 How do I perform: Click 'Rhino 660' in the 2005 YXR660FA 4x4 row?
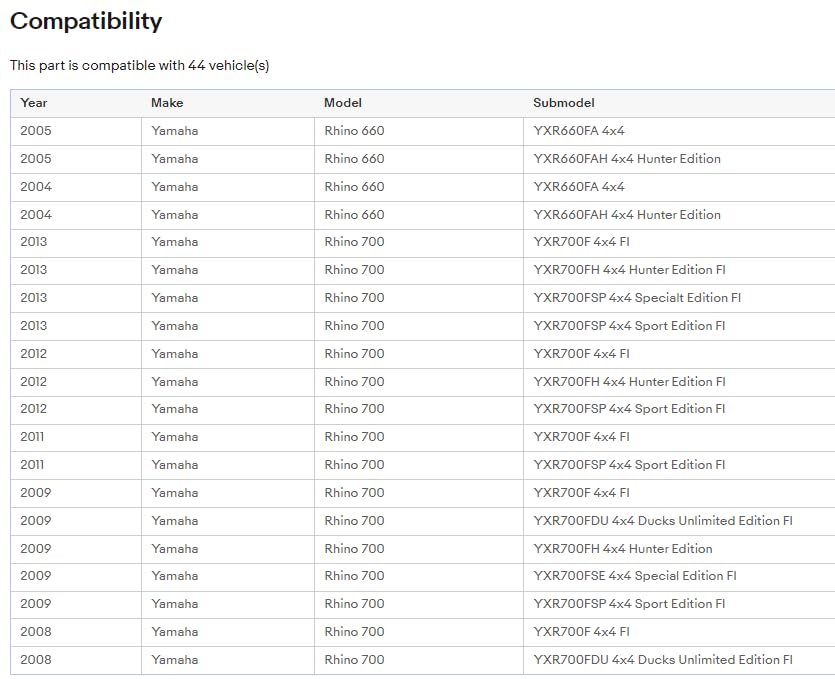tap(354, 131)
